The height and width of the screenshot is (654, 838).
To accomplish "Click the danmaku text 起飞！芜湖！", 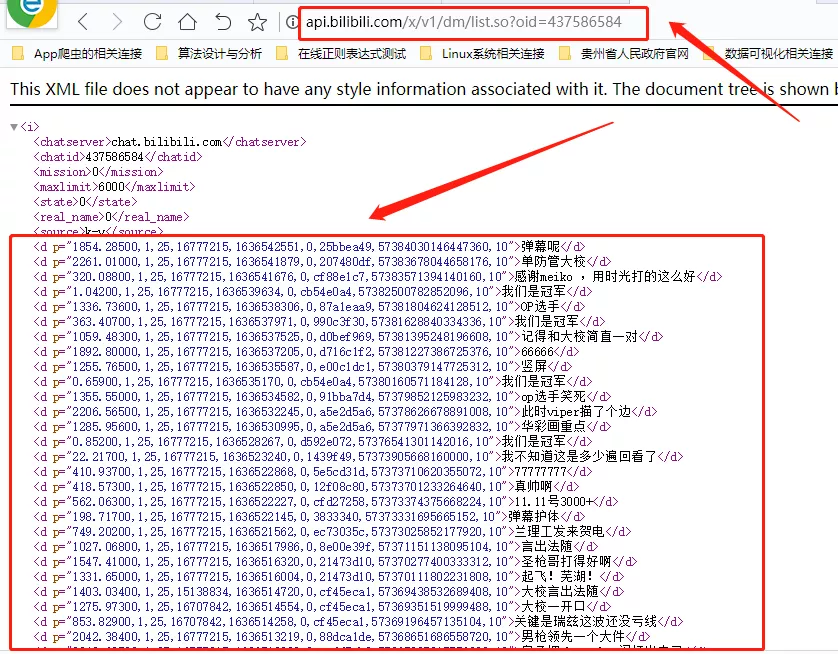I will [x=557, y=577].
